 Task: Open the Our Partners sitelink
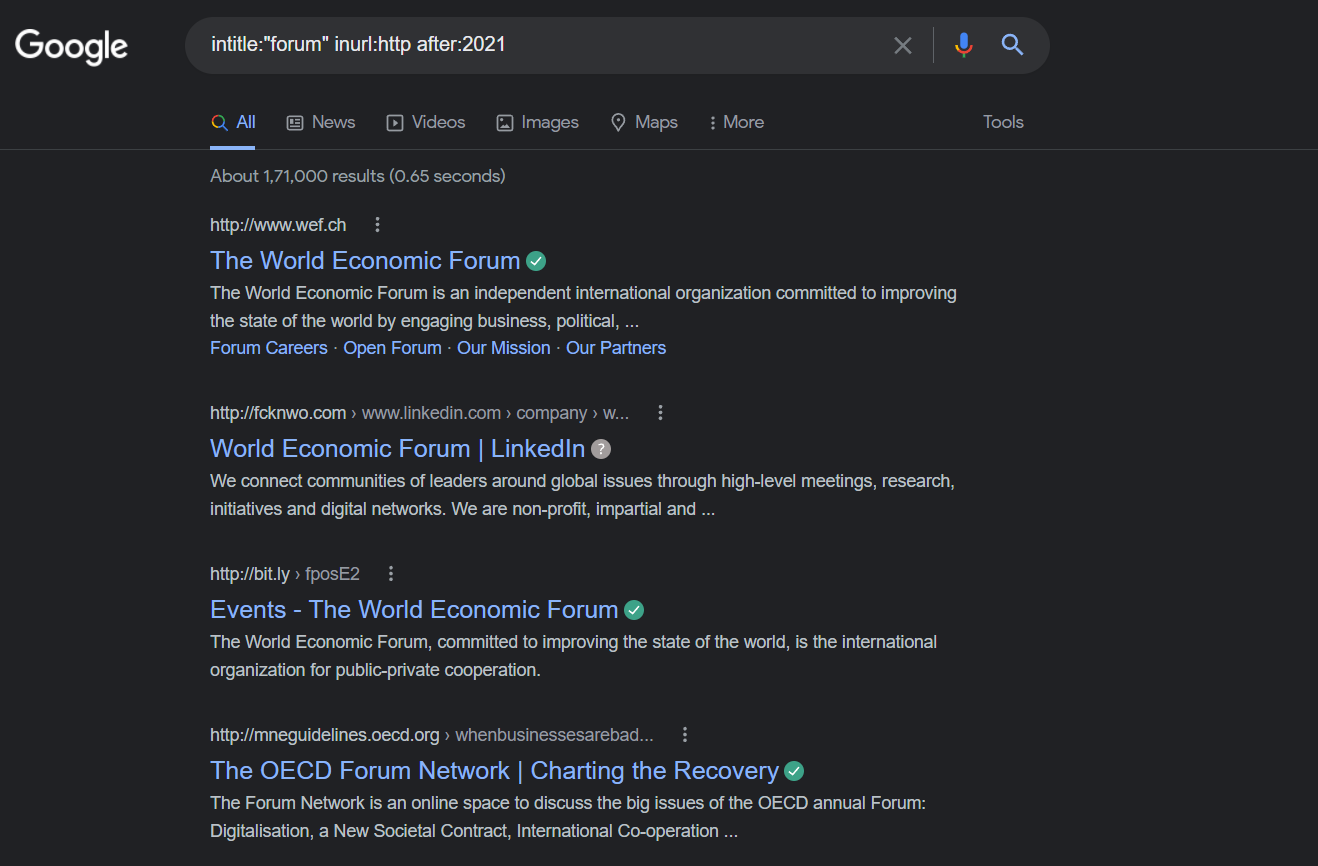coord(616,348)
